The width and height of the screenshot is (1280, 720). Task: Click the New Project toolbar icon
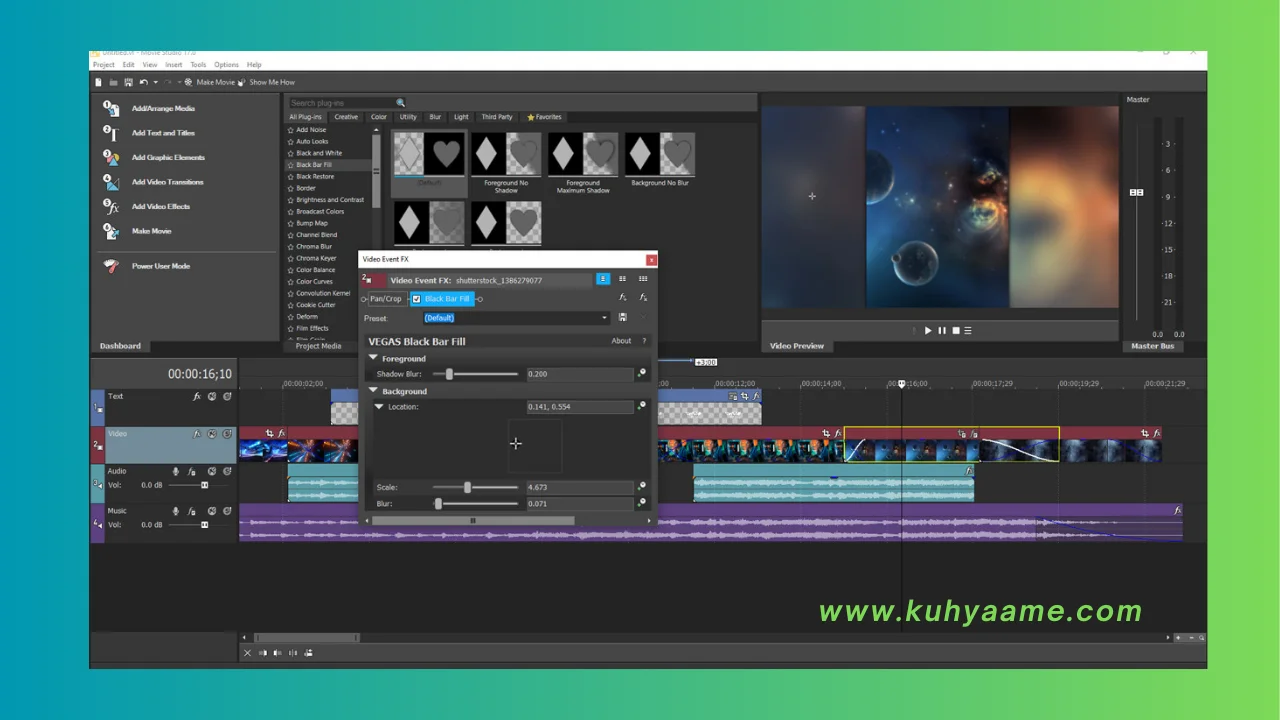[x=99, y=82]
